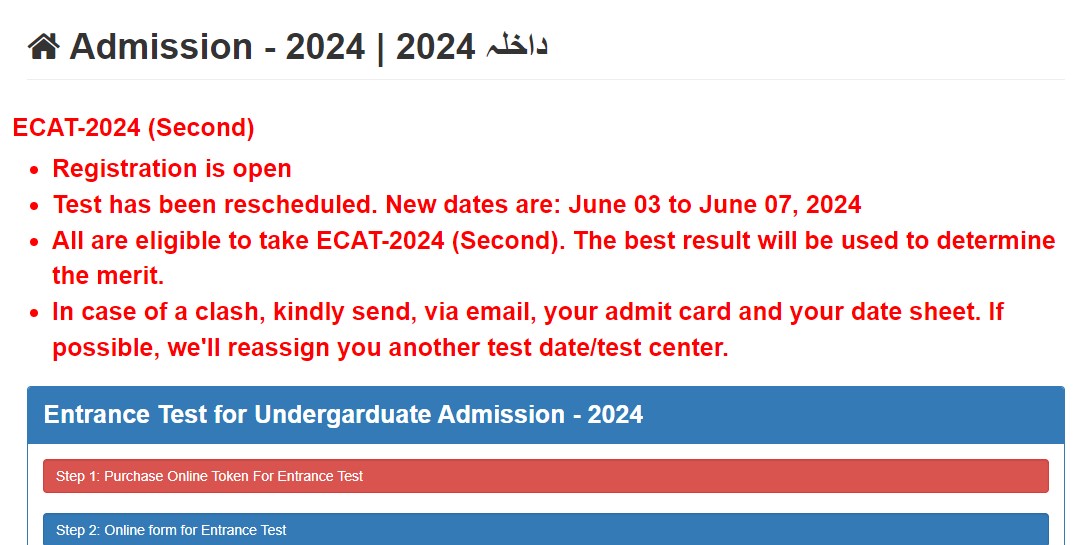This screenshot has height=545, width=1085.
Task: Select the ECAT-2024 (Second) red heading
Action: tap(134, 128)
